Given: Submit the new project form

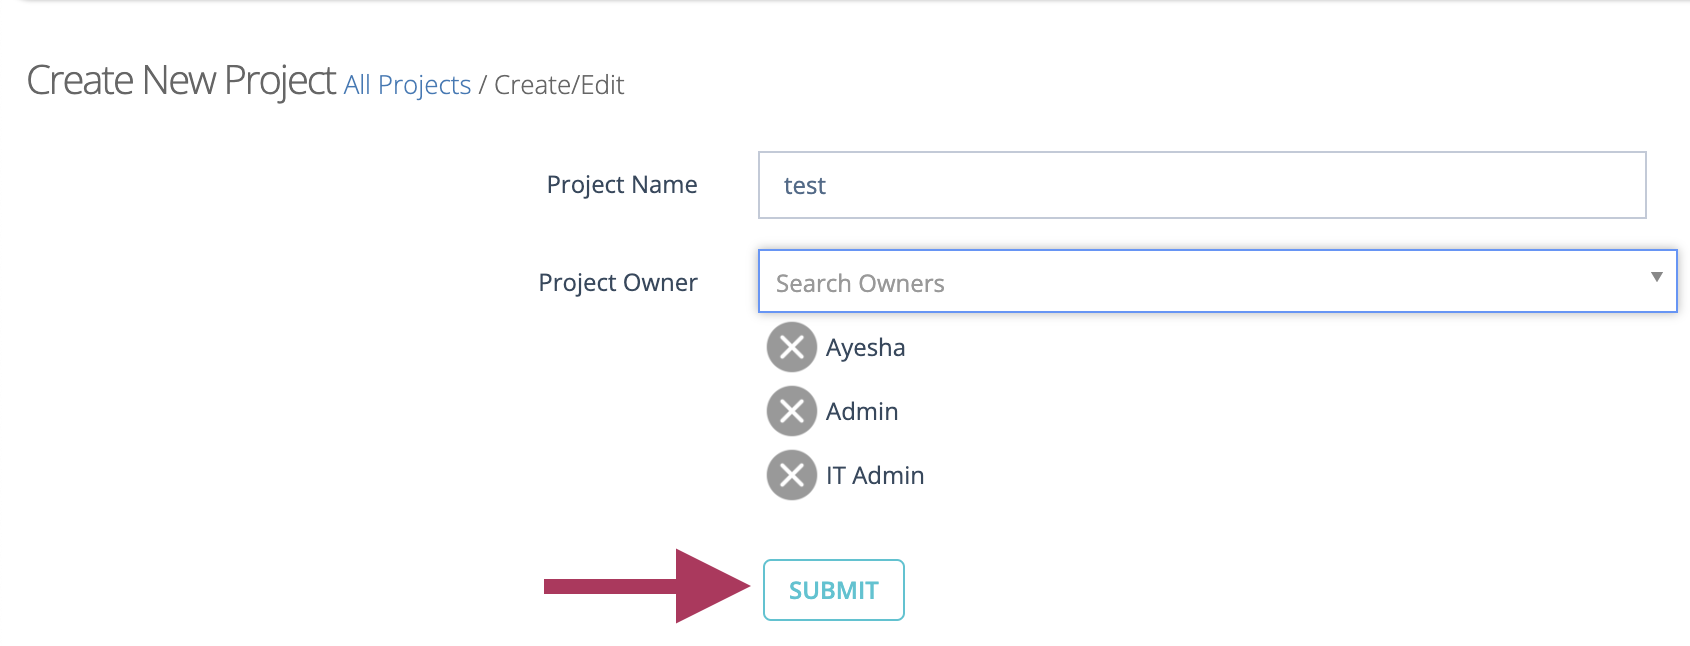Looking at the screenshot, I should [834, 590].
